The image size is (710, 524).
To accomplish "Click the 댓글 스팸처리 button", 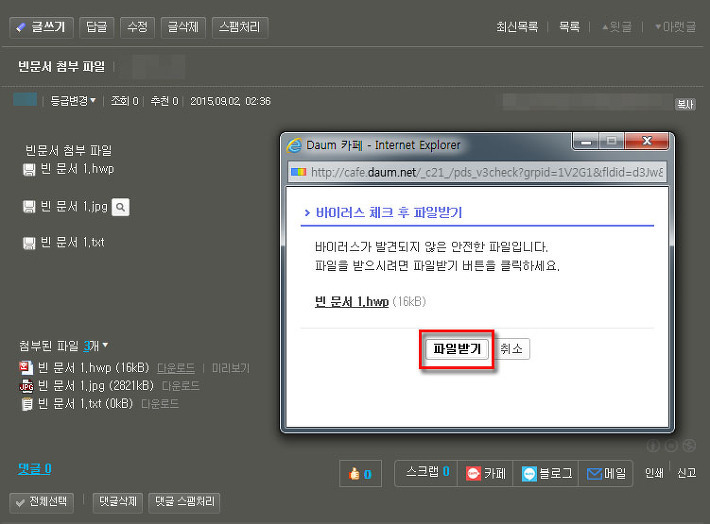I will tap(184, 502).
